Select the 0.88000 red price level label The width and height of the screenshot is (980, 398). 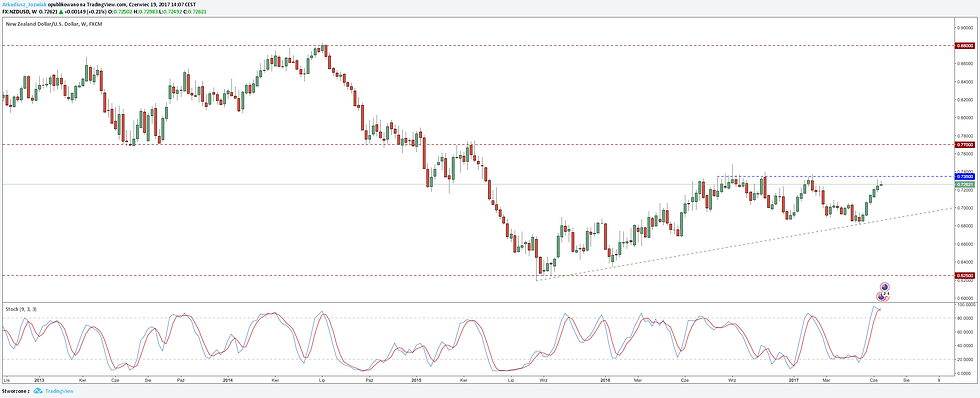(x=964, y=46)
